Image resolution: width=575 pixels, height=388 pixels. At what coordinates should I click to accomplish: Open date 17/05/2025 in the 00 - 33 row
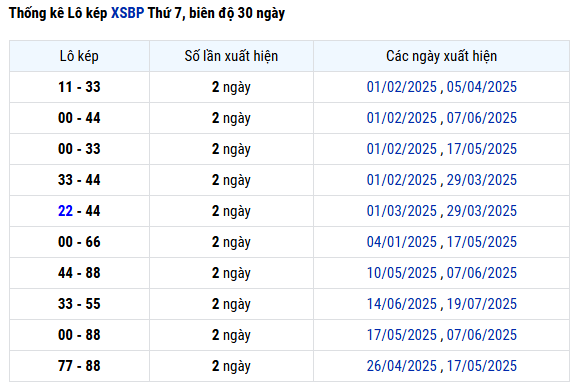tap(481, 149)
